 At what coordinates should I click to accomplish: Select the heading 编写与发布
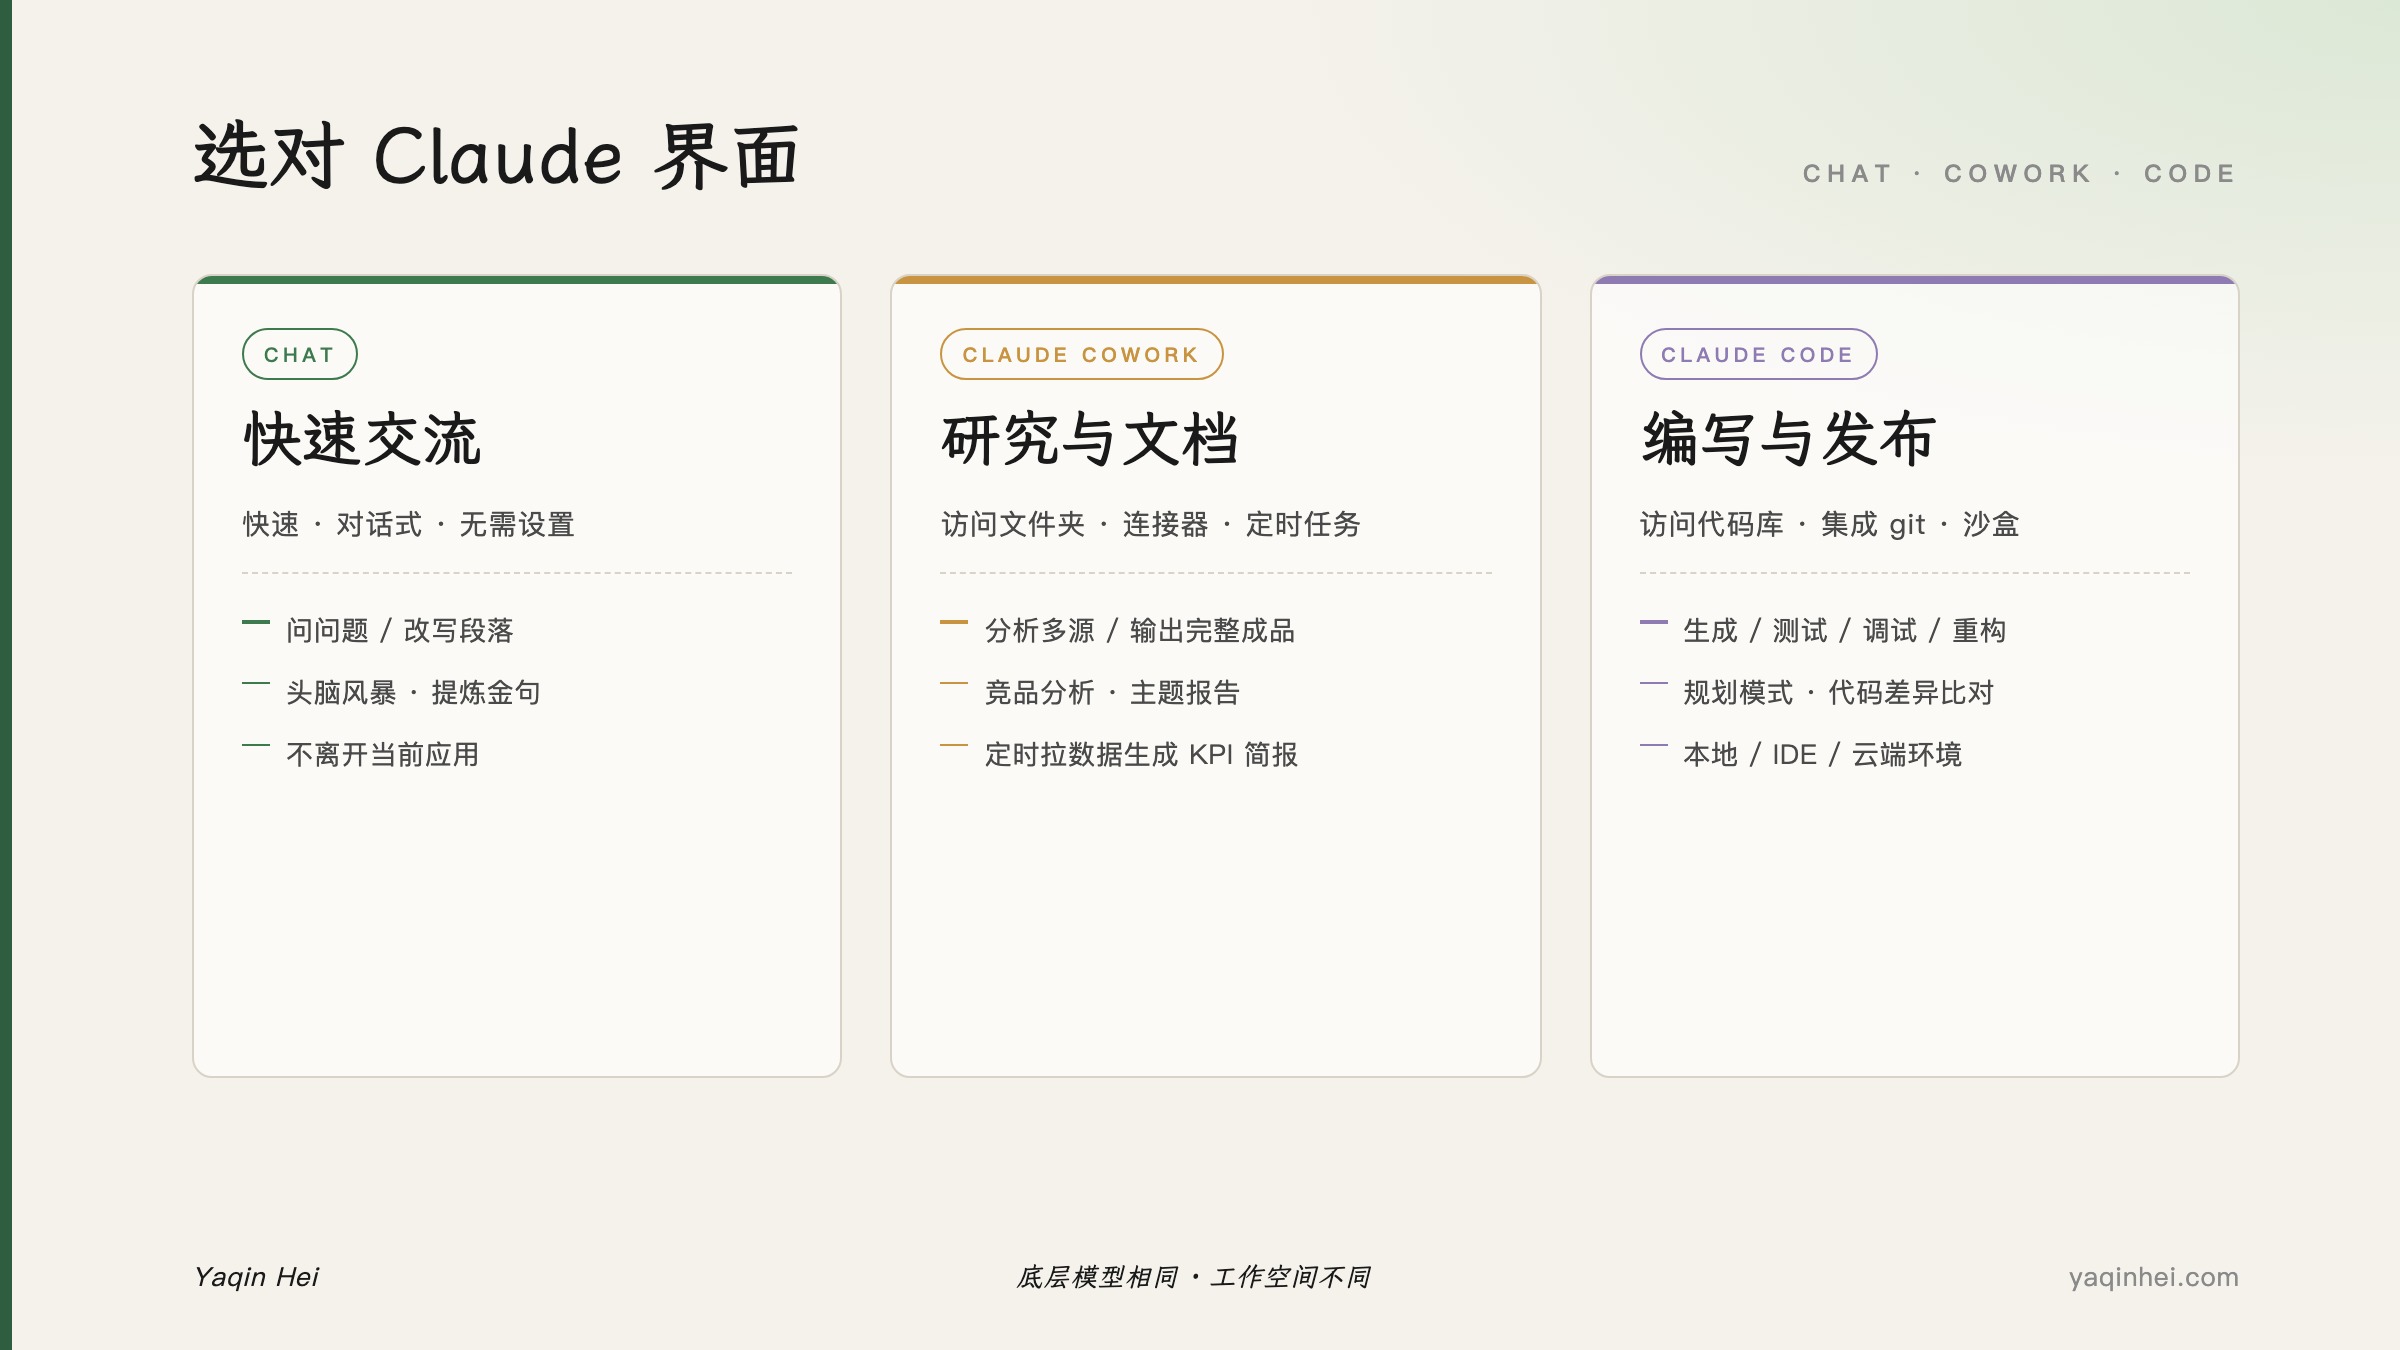click(1789, 439)
